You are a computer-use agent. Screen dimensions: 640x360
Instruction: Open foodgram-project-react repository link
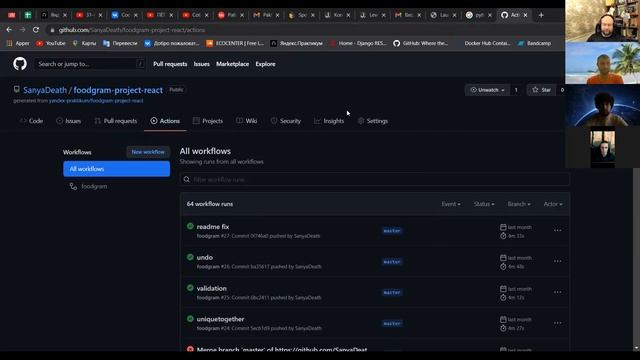coord(118,90)
